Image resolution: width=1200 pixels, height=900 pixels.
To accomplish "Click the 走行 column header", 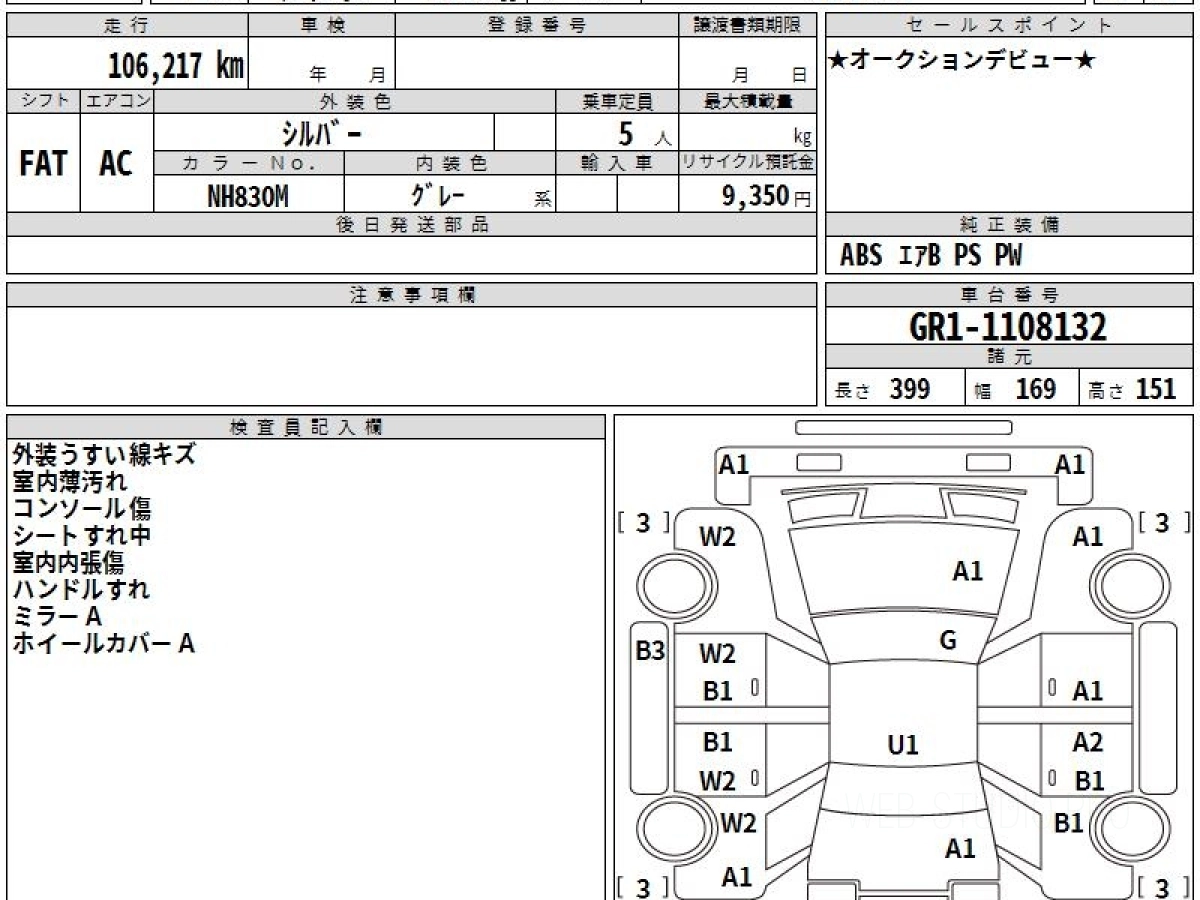I will point(127,26).
